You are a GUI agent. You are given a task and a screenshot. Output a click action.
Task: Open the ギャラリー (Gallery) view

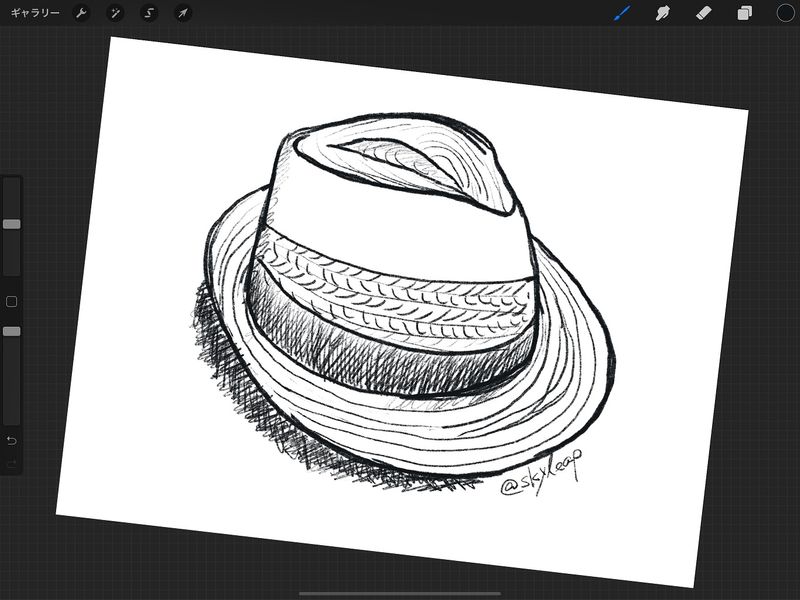(35, 13)
